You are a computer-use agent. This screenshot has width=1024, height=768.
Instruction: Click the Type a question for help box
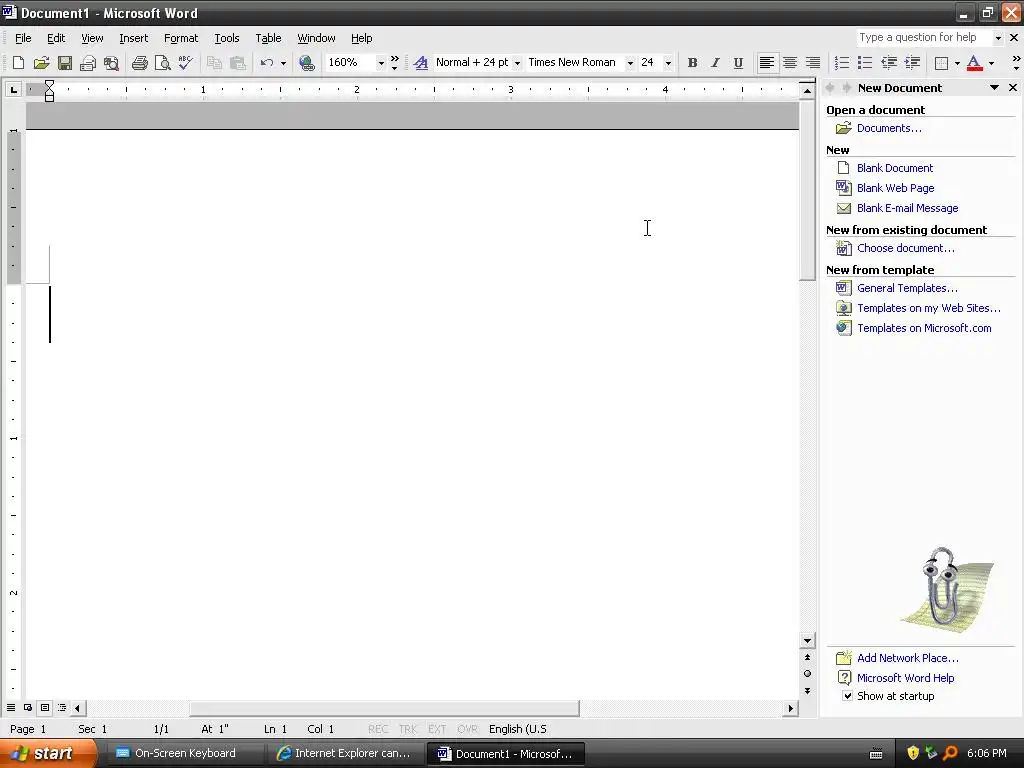pos(923,38)
